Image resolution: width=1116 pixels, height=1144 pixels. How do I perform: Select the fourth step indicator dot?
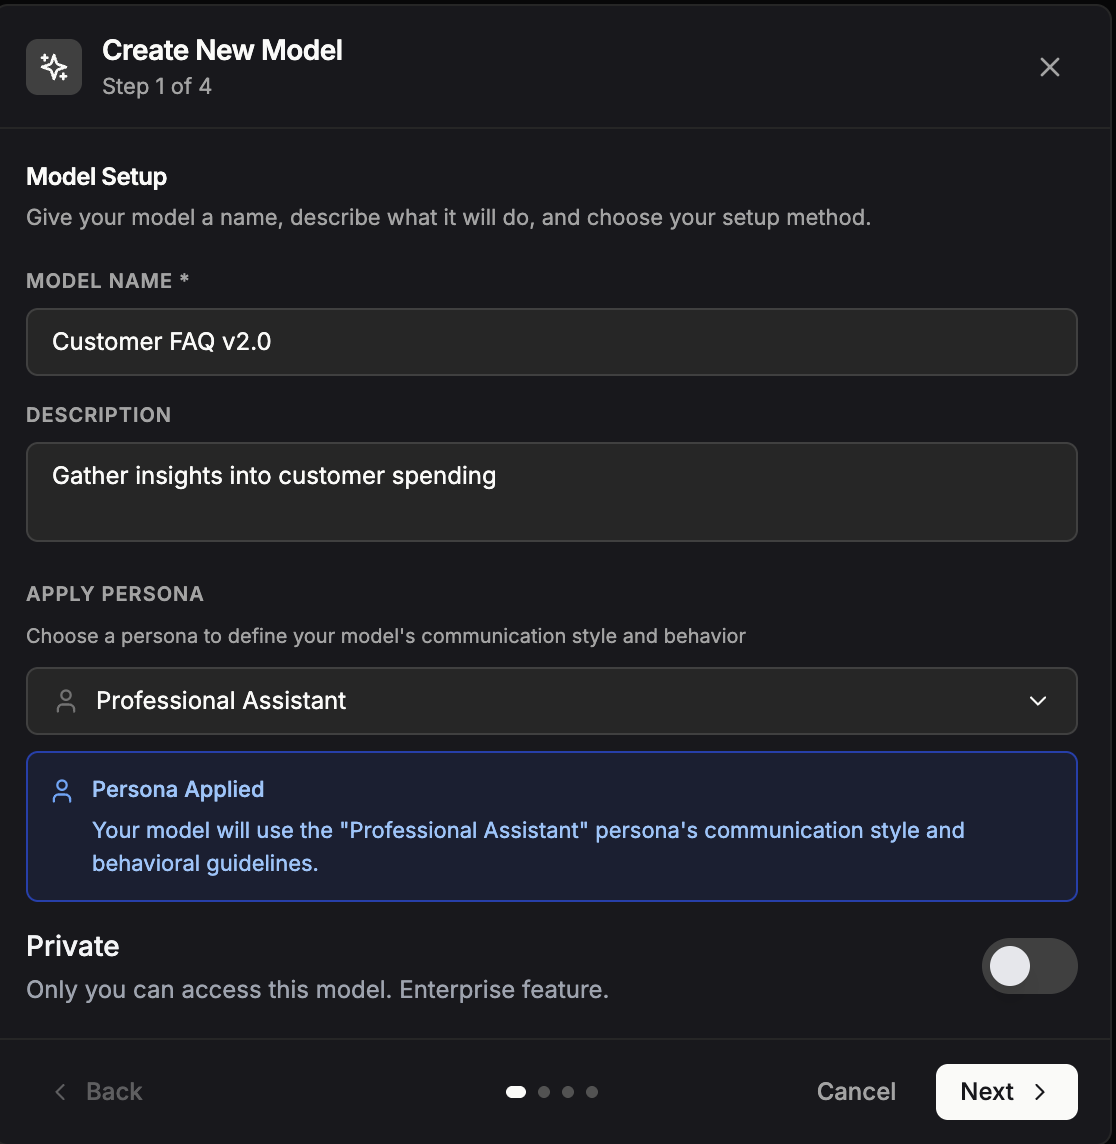[592, 1091]
